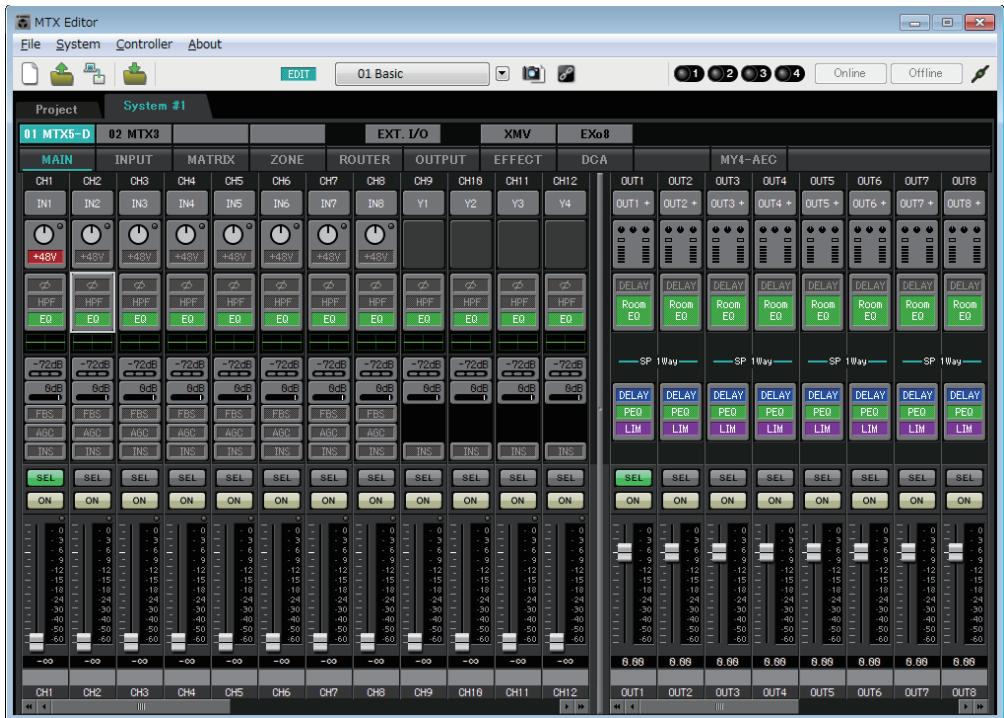
Task: Toggle OUT8 ON button
Action: click(x=964, y=500)
